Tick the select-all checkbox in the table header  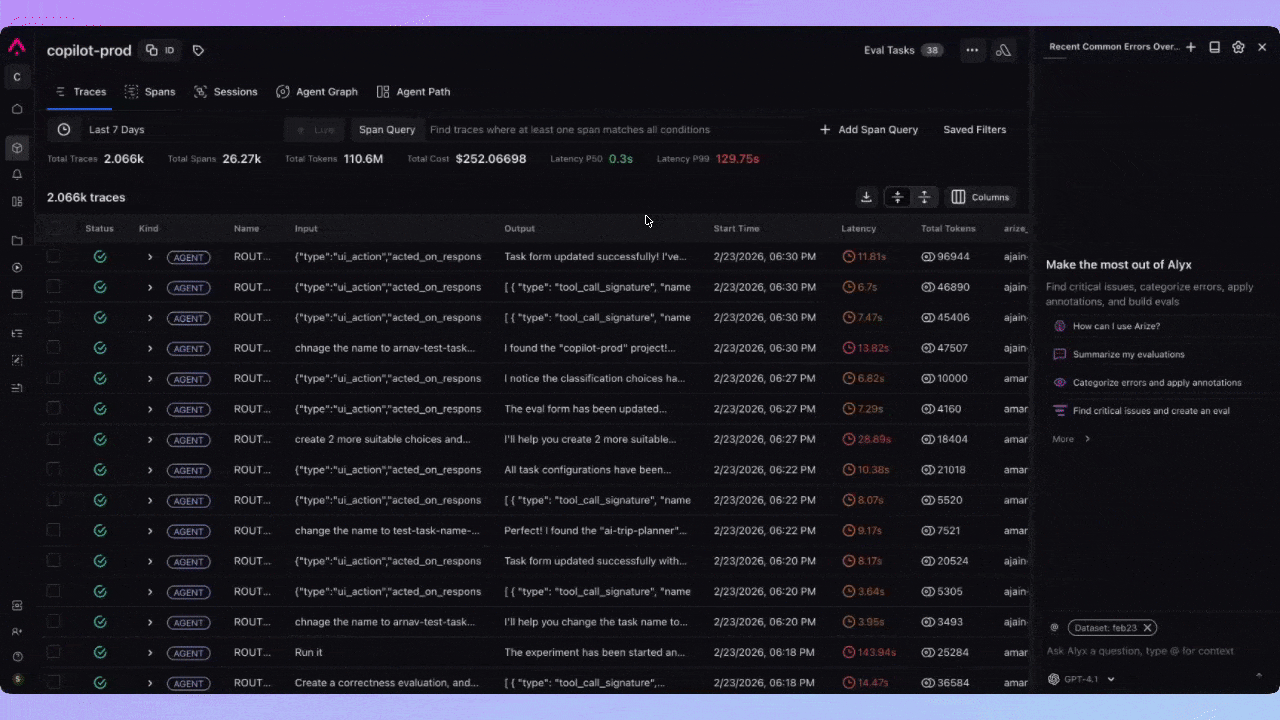click(54, 229)
